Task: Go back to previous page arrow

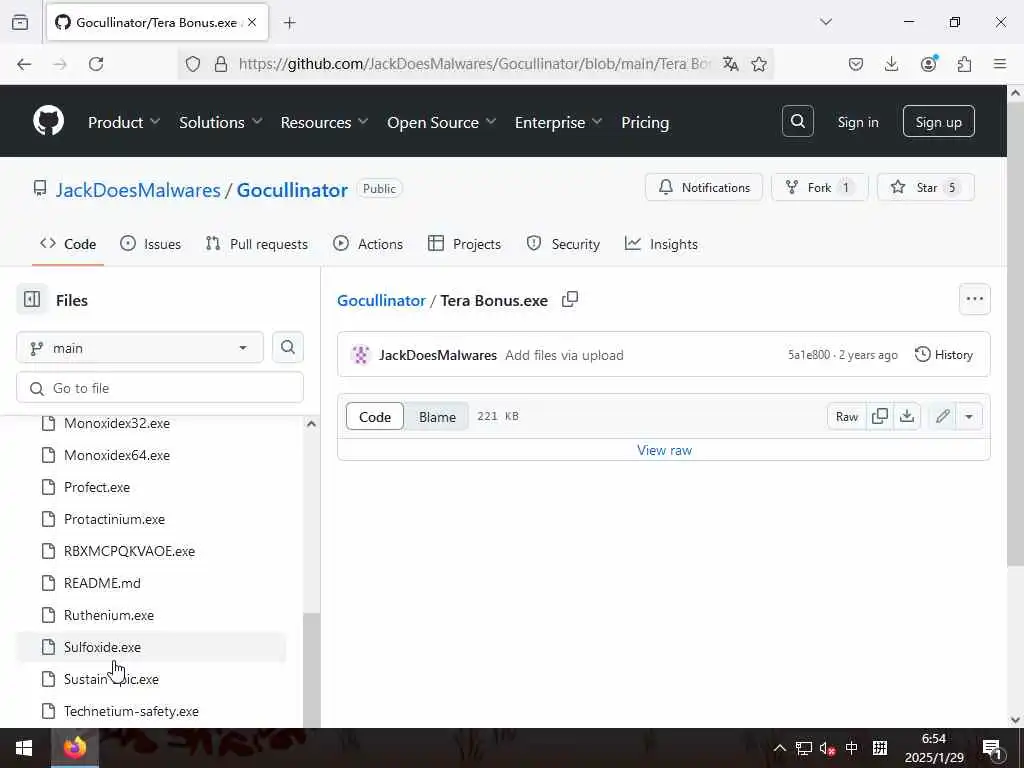Action: tap(24, 64)
